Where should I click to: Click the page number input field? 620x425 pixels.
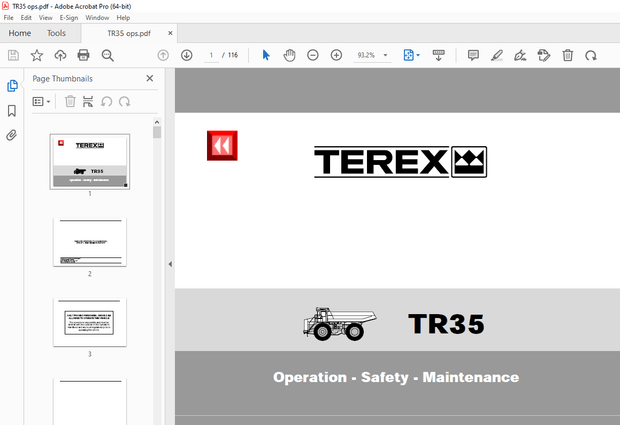[x=211, y=55]
